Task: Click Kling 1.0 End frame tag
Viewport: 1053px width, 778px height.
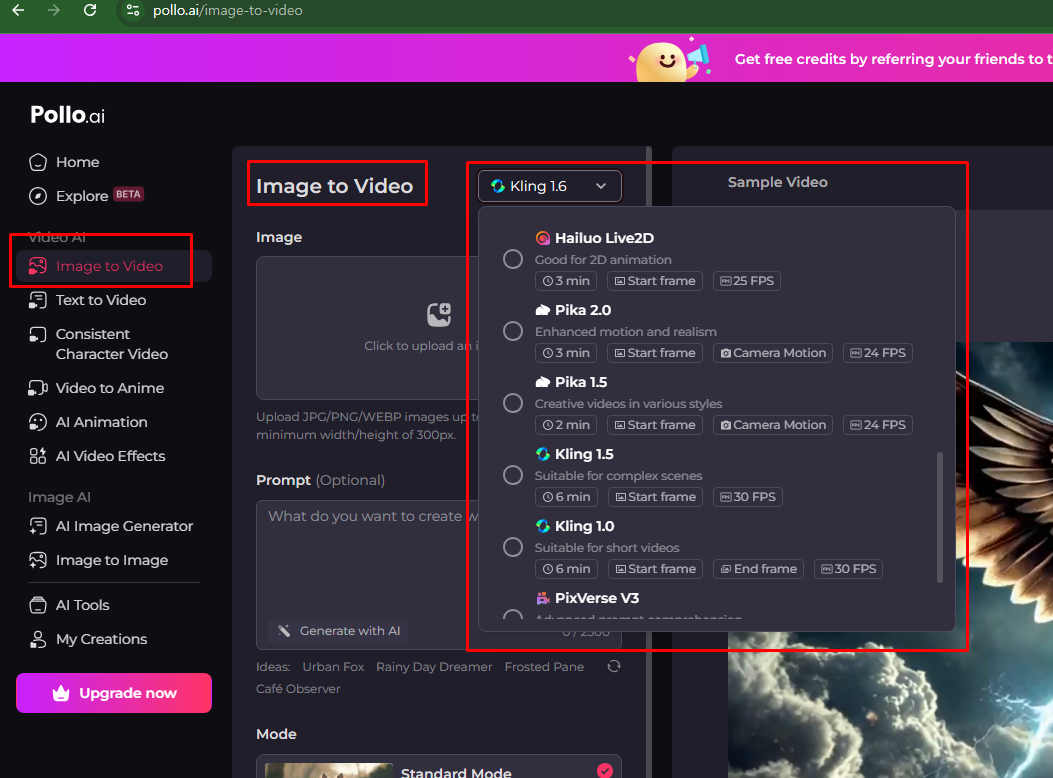Action: pyautogui.click(x=759, y=569)
